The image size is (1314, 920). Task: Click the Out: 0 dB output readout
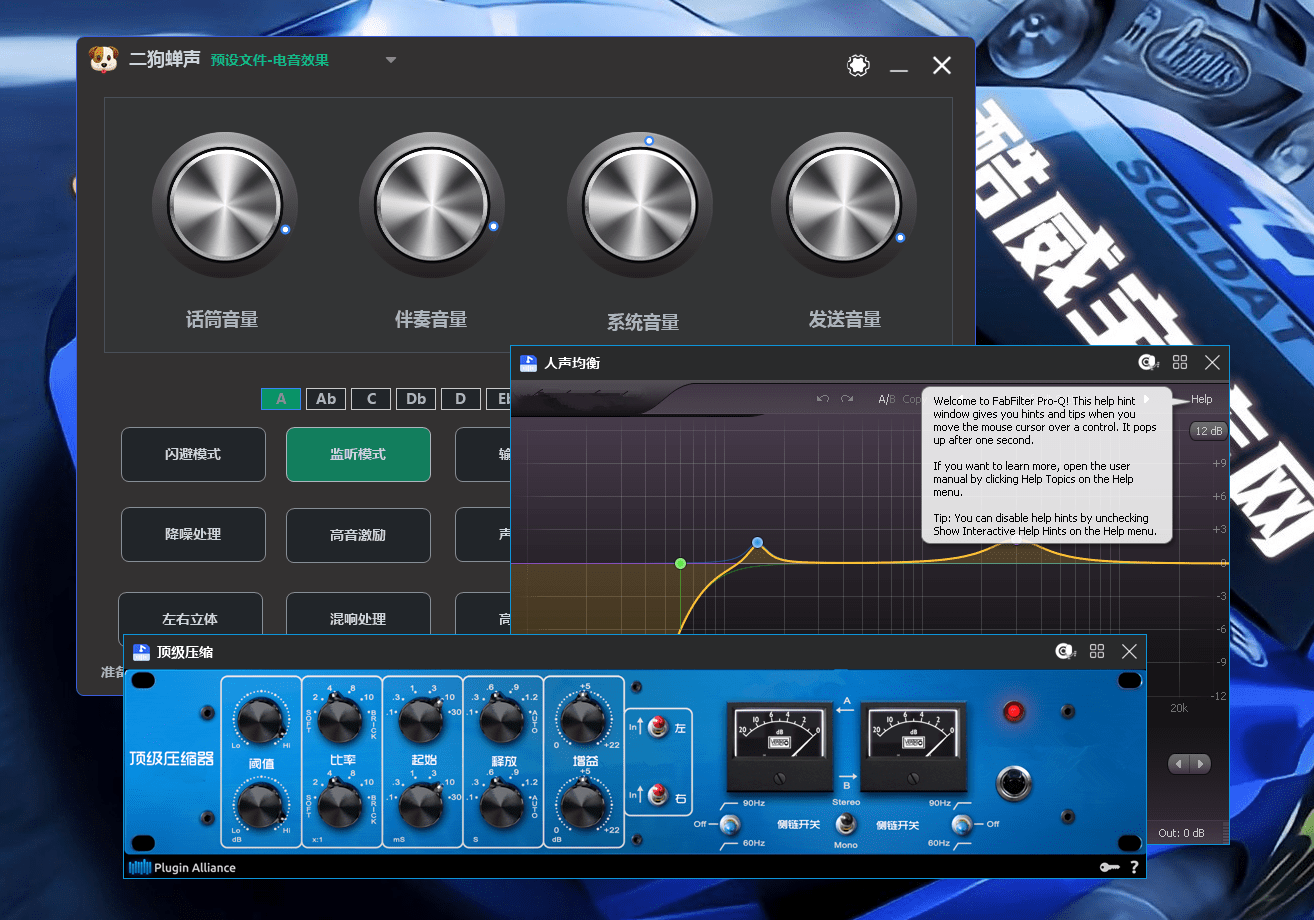[1181, 833]
